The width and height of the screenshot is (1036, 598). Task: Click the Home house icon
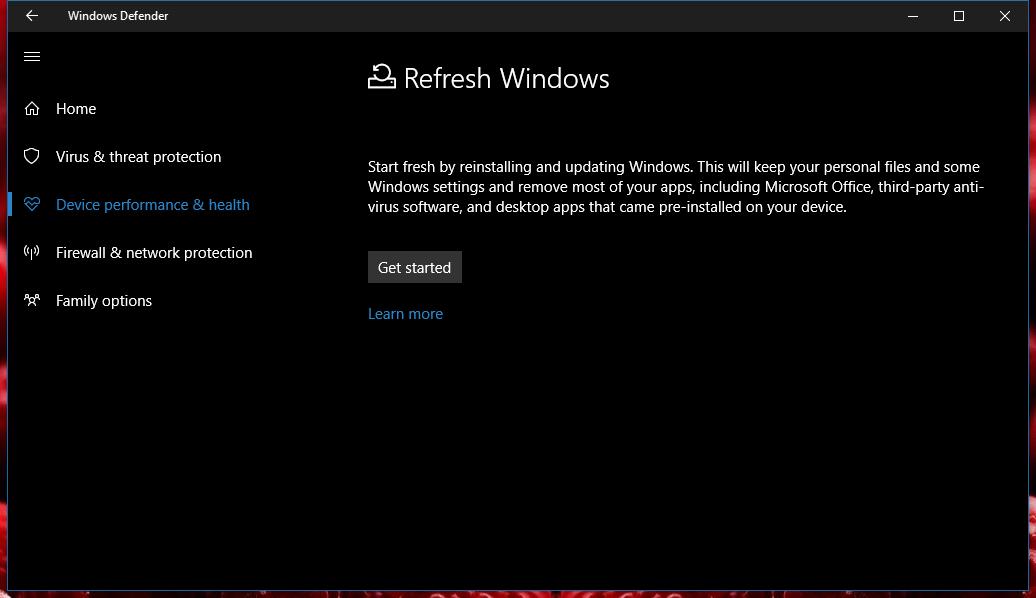tap(32, 108)
